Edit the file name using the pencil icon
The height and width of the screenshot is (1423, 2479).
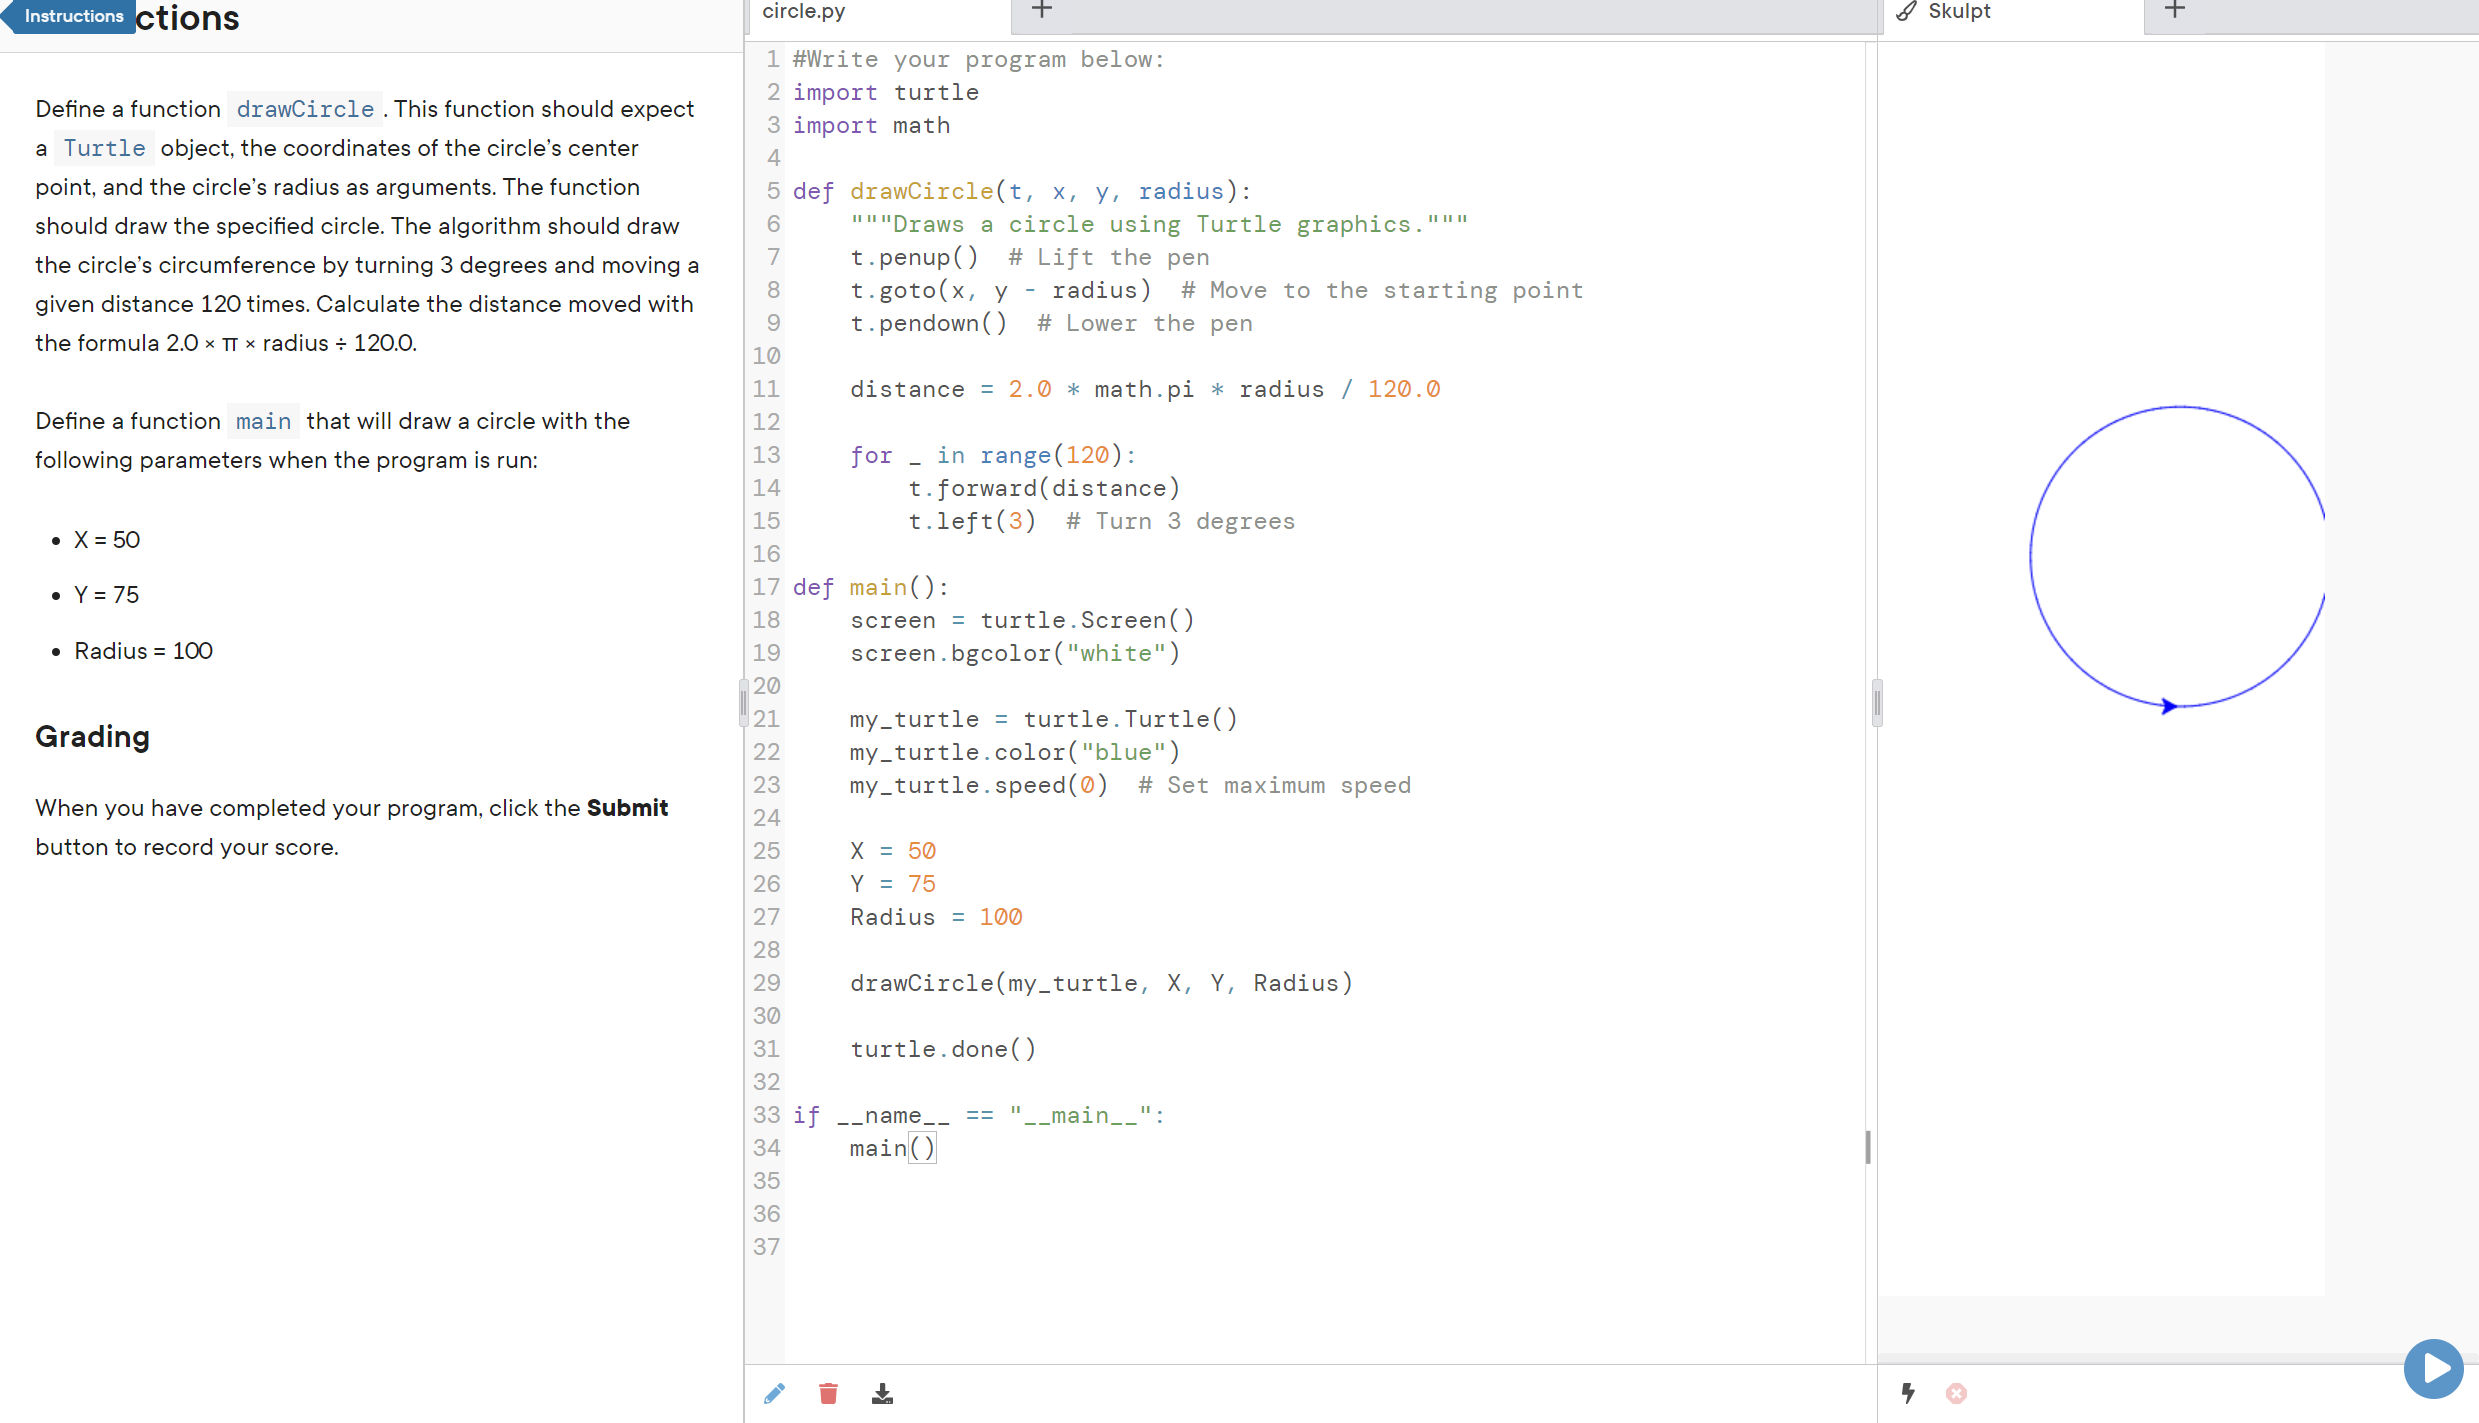pos(774,1393)
